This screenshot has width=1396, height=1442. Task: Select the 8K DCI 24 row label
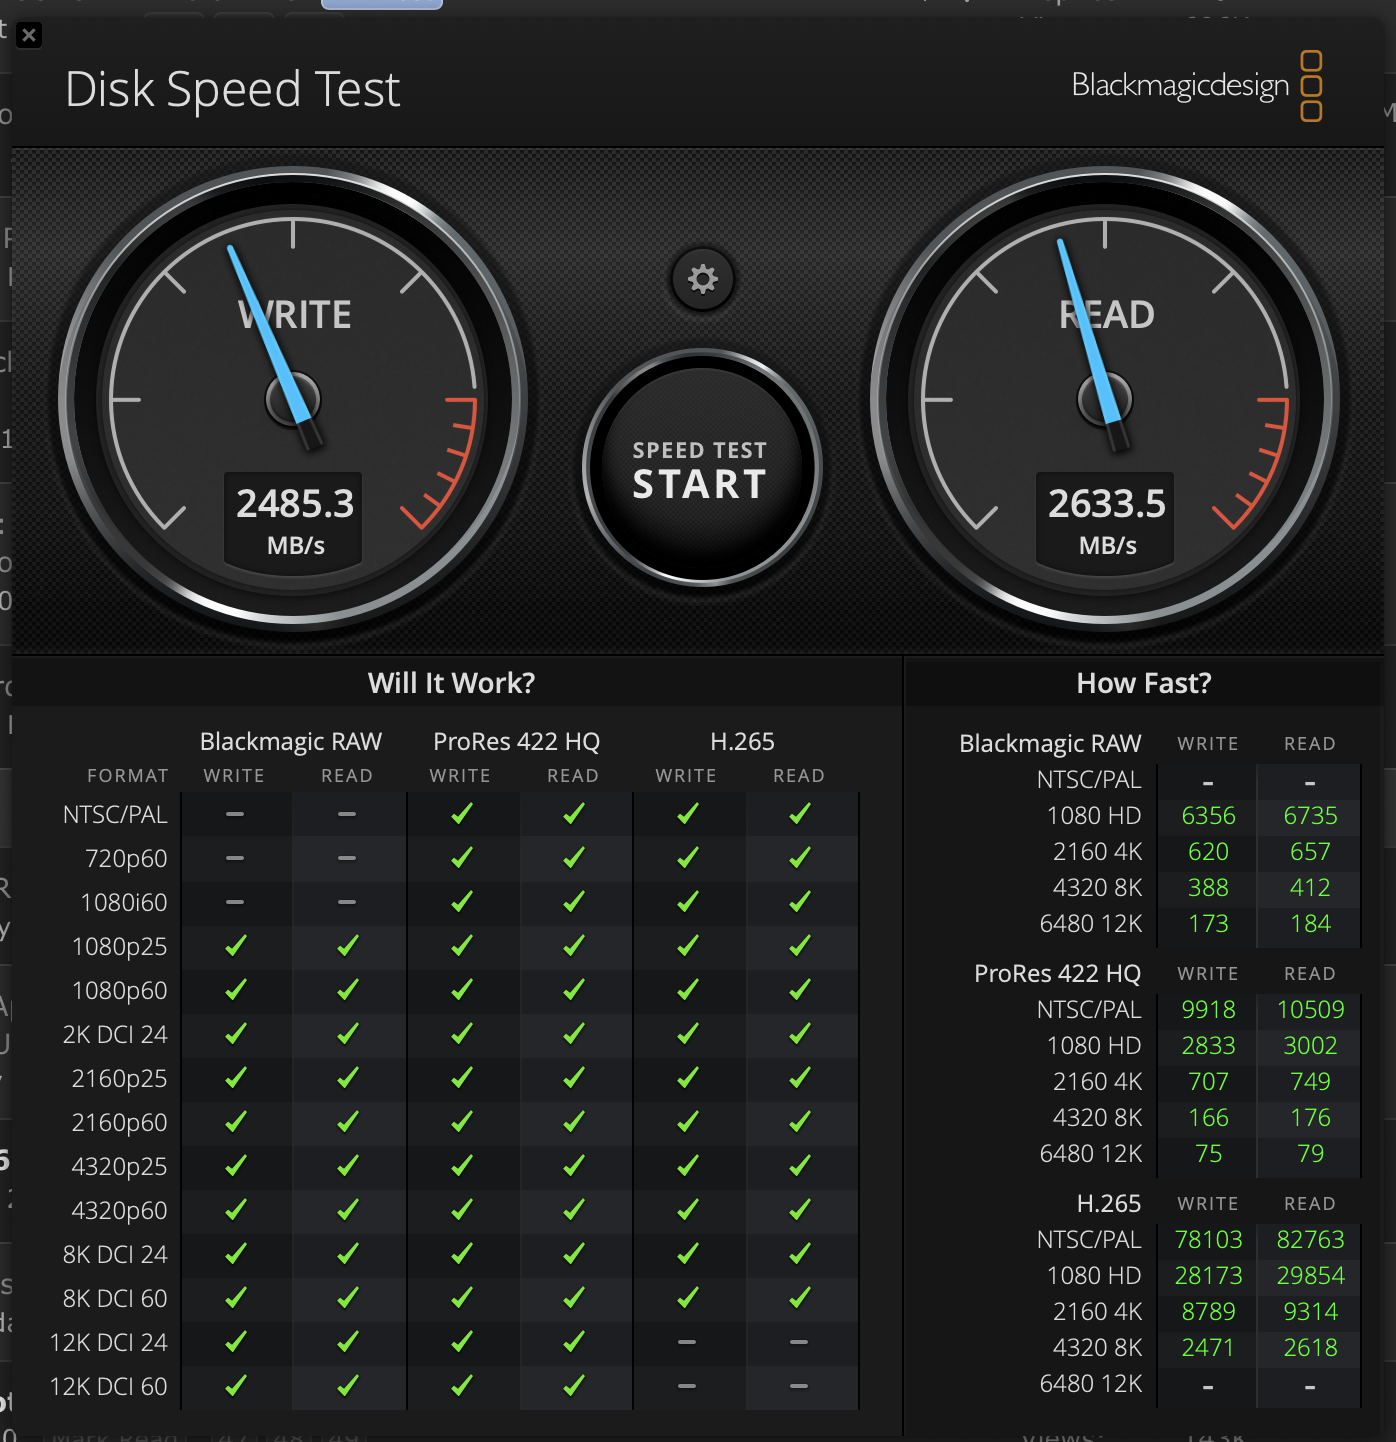point(115,1255)
